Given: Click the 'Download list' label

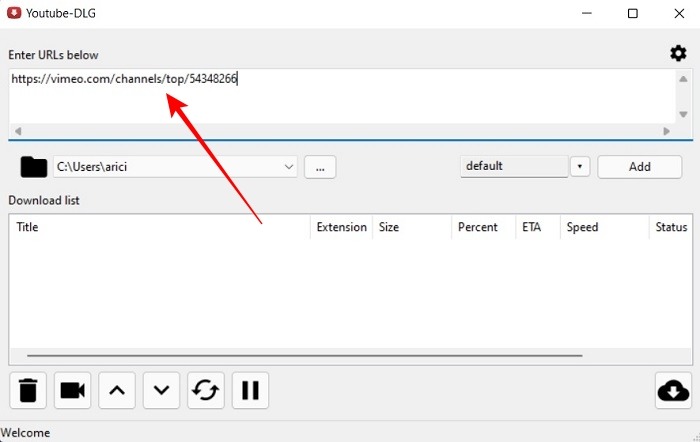Looking at the screenshot, I should pyautogui.click(x=44, y=200).
